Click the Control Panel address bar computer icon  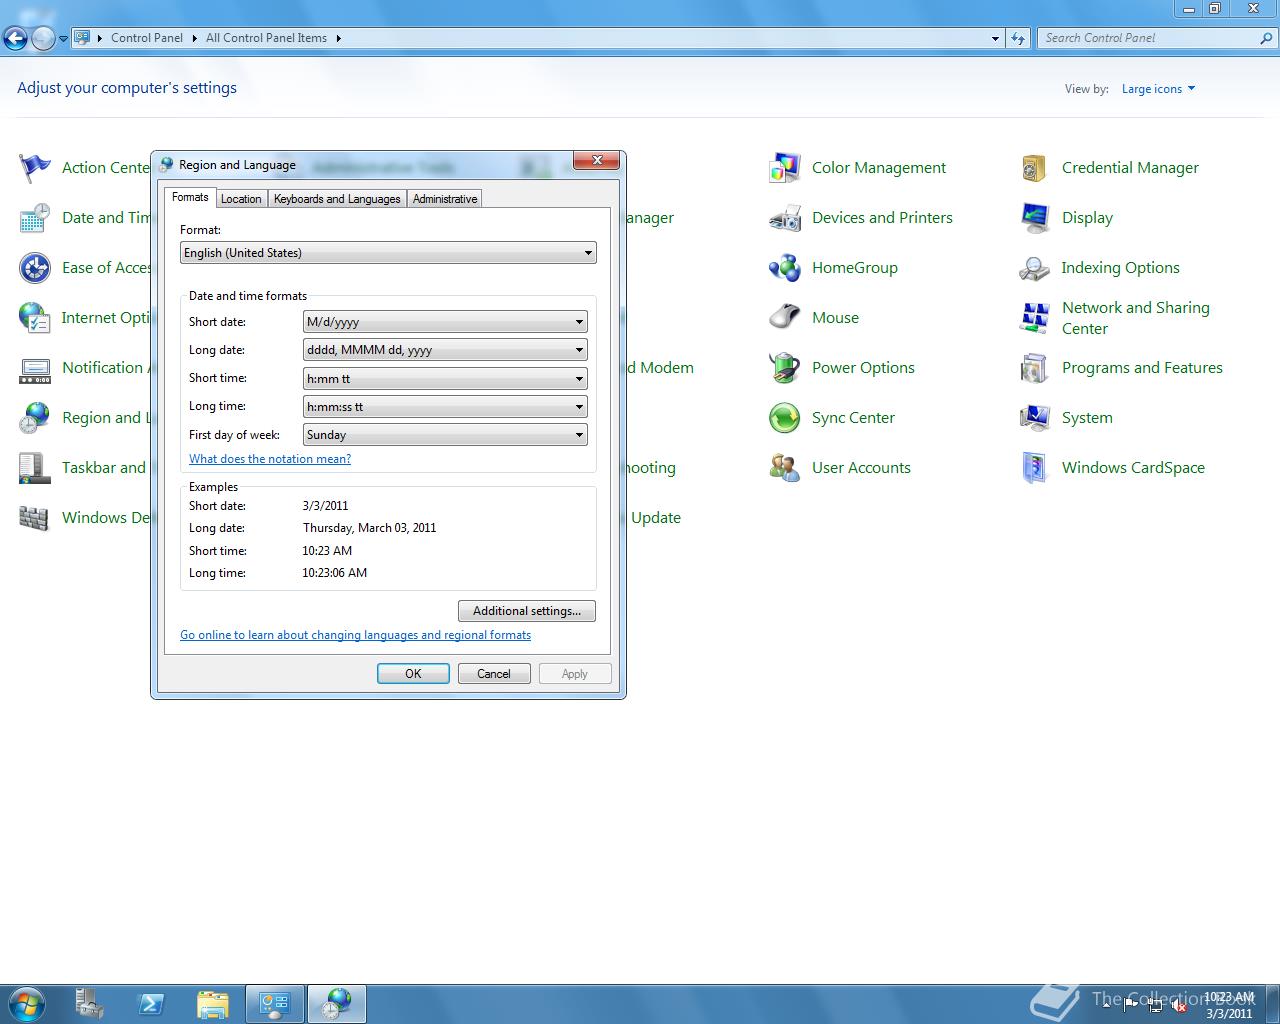click(83, 38)
